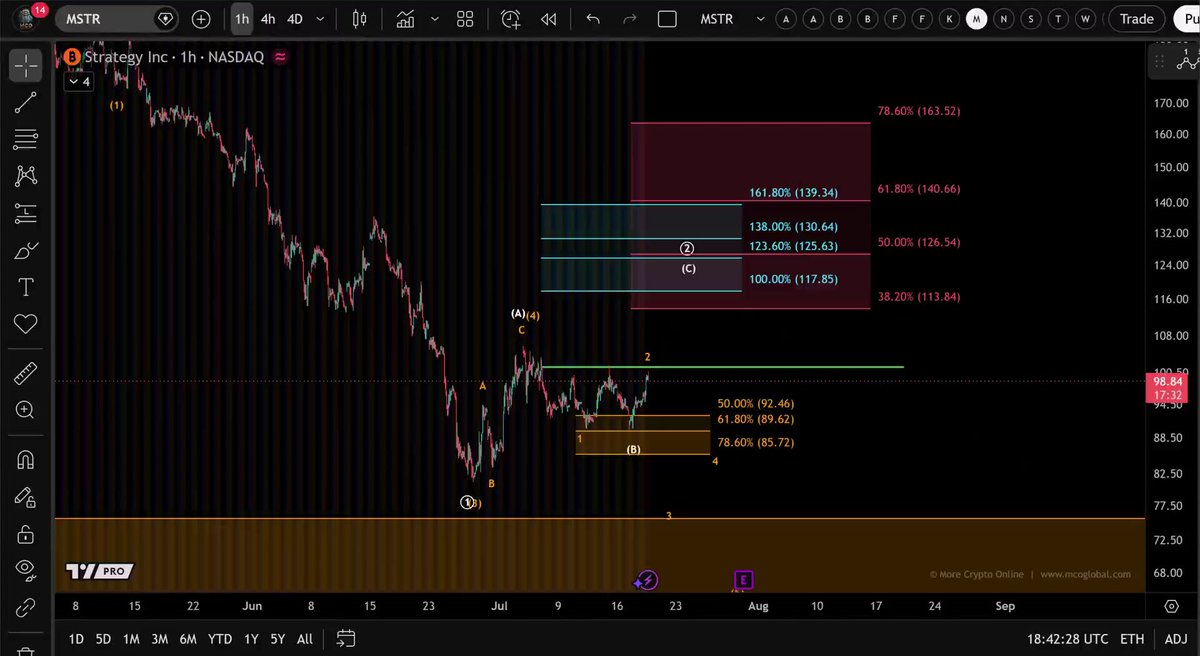Open the Fibonacci/Gann tools group
1200x656 pixels.
point(26,139)
